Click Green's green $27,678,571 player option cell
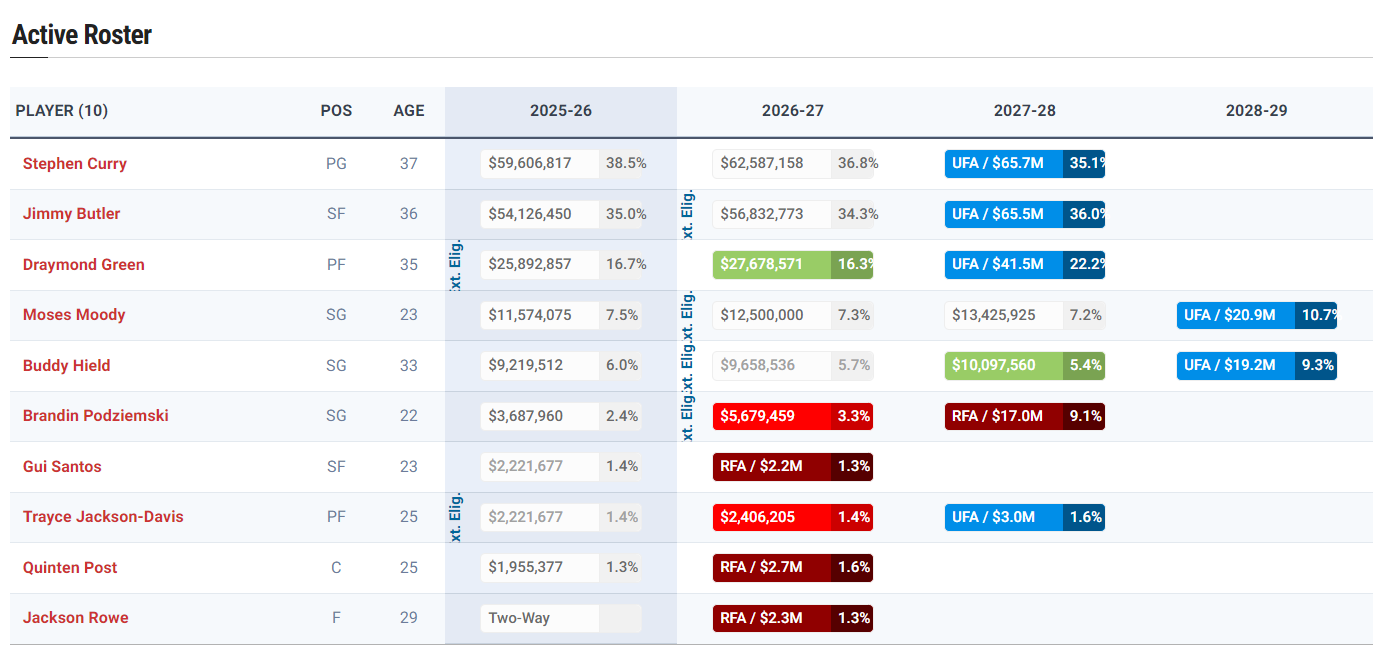Image resolution: width=1390 pixels, height=651 pixels. click(772, 265)
